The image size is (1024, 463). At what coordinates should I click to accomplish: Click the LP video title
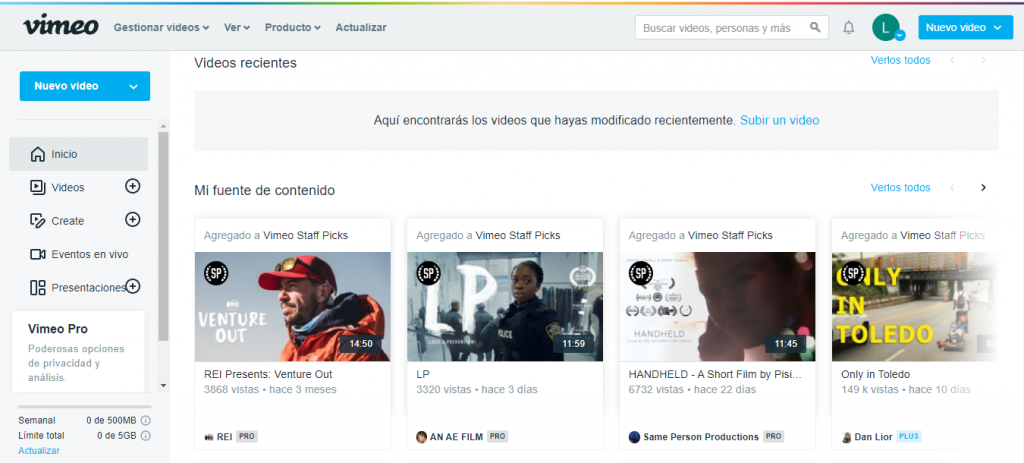pos(423,374)
